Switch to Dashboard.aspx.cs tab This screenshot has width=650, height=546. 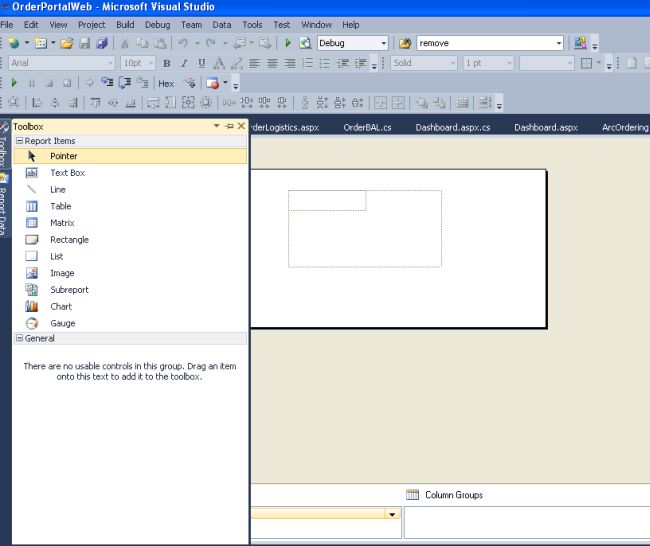coord(453,128)
